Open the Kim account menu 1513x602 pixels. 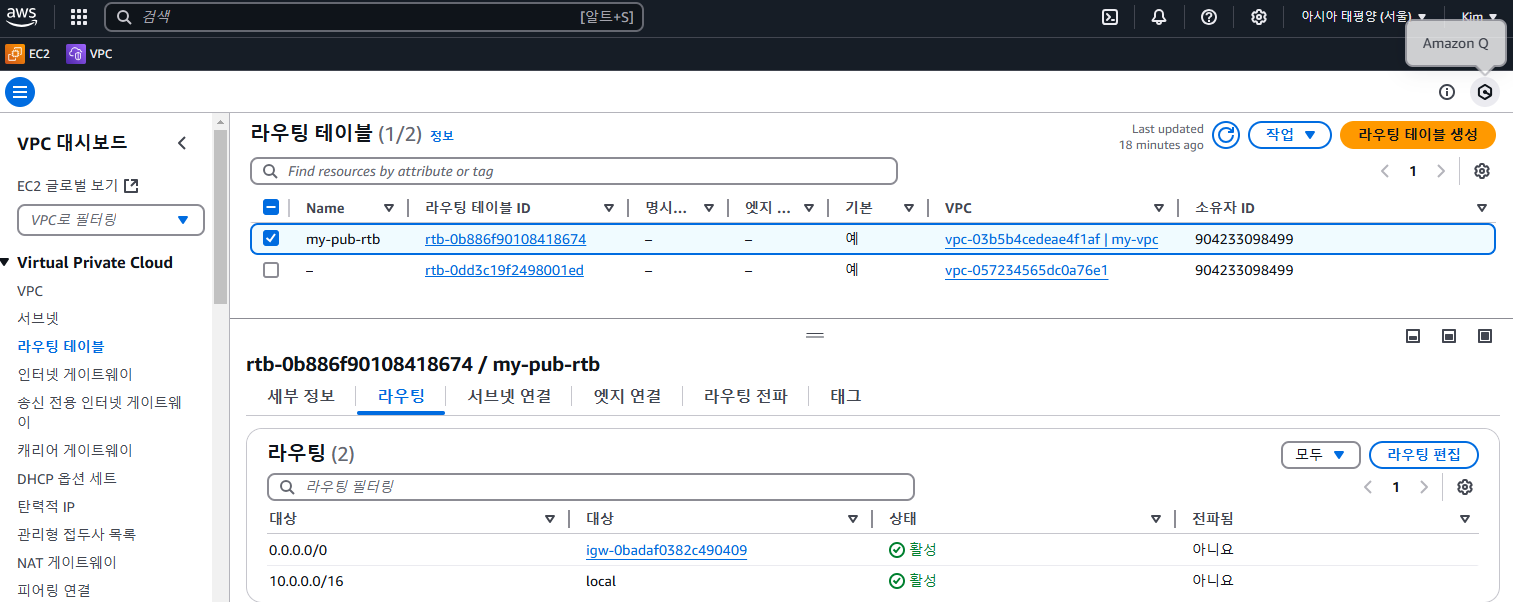click(1479, 17)
